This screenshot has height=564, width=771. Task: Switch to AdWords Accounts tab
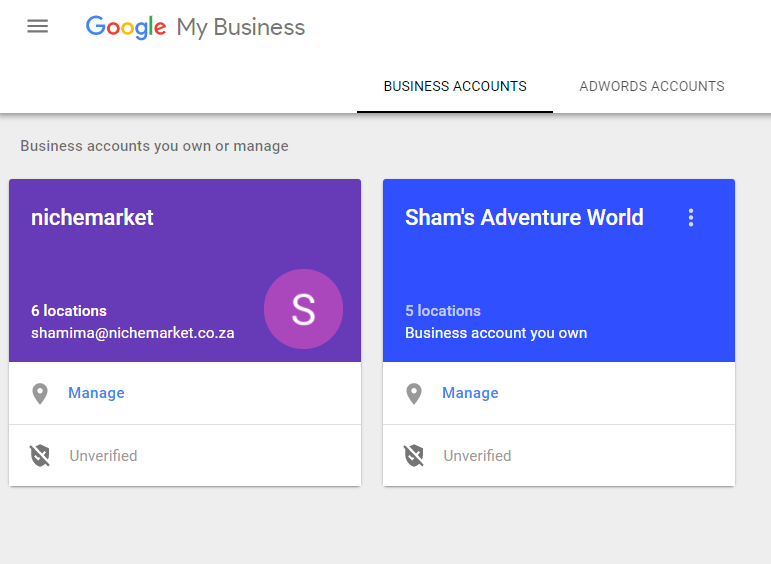coord(652,87)
